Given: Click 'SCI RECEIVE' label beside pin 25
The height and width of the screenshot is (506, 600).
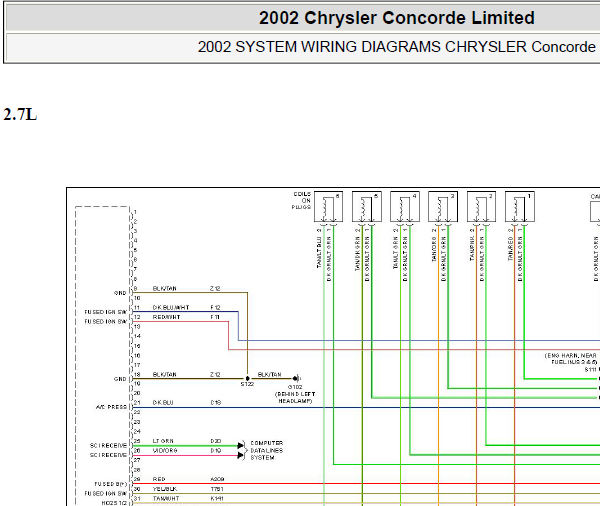Looking at the screenshot, I should pyautogui.click(x=108, y=446).
